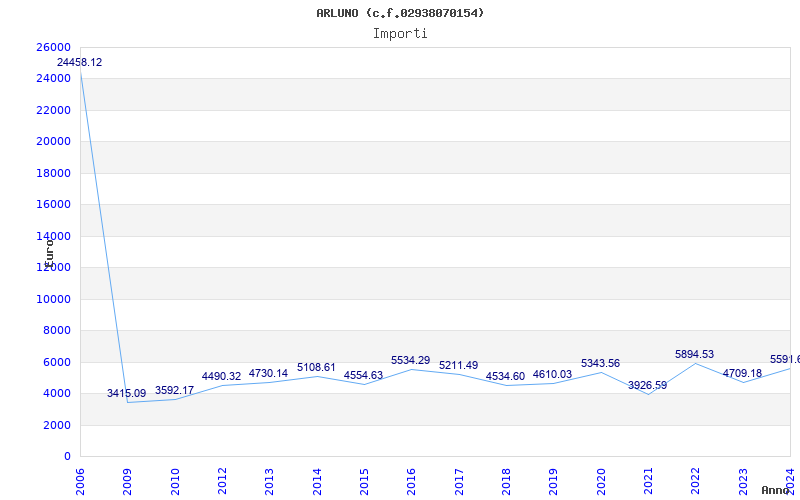
Task: Select the 5211.49 data label
Action: coord(459,366)
